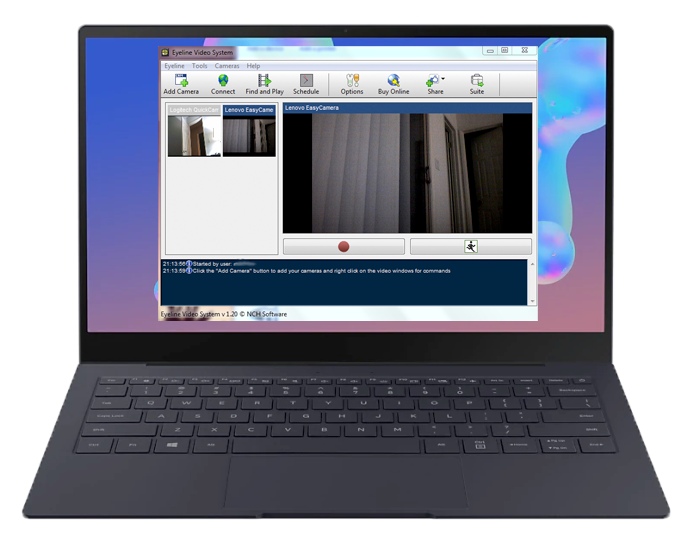Minimize the Eyeline Video System window
Viewport: 696px width, 535px height.
click(x=490, y=51)
